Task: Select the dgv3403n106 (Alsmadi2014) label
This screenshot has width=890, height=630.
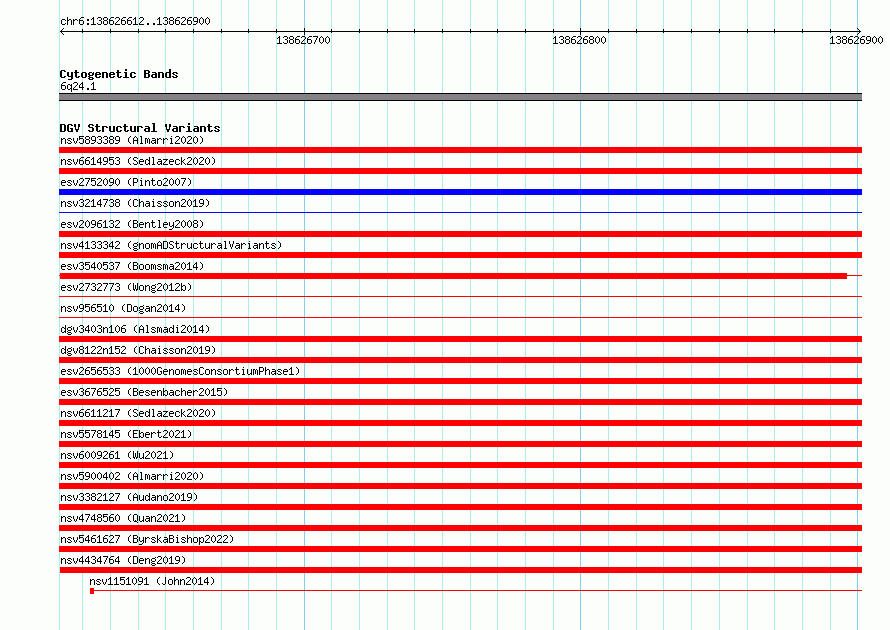Action: (x=135, y=329)
